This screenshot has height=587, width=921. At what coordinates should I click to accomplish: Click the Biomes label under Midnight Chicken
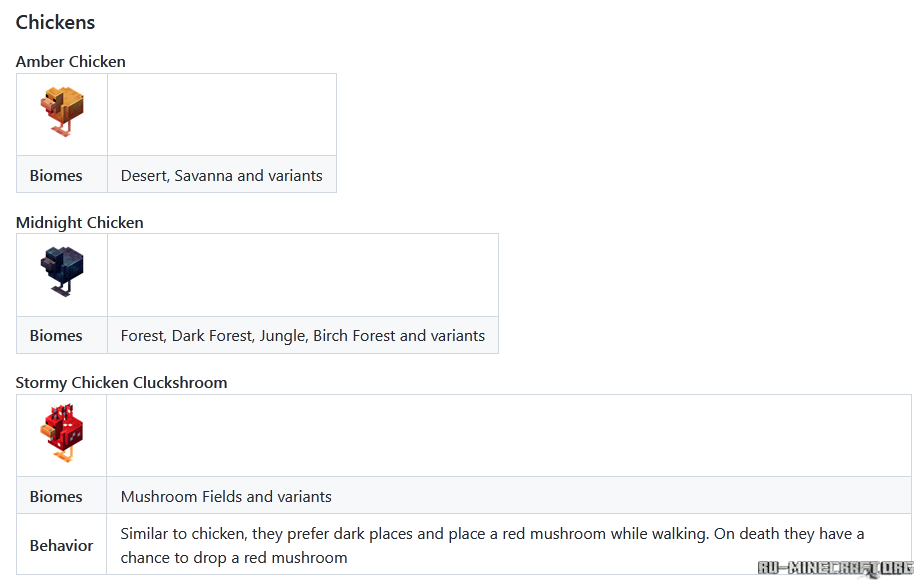[56, 336]
